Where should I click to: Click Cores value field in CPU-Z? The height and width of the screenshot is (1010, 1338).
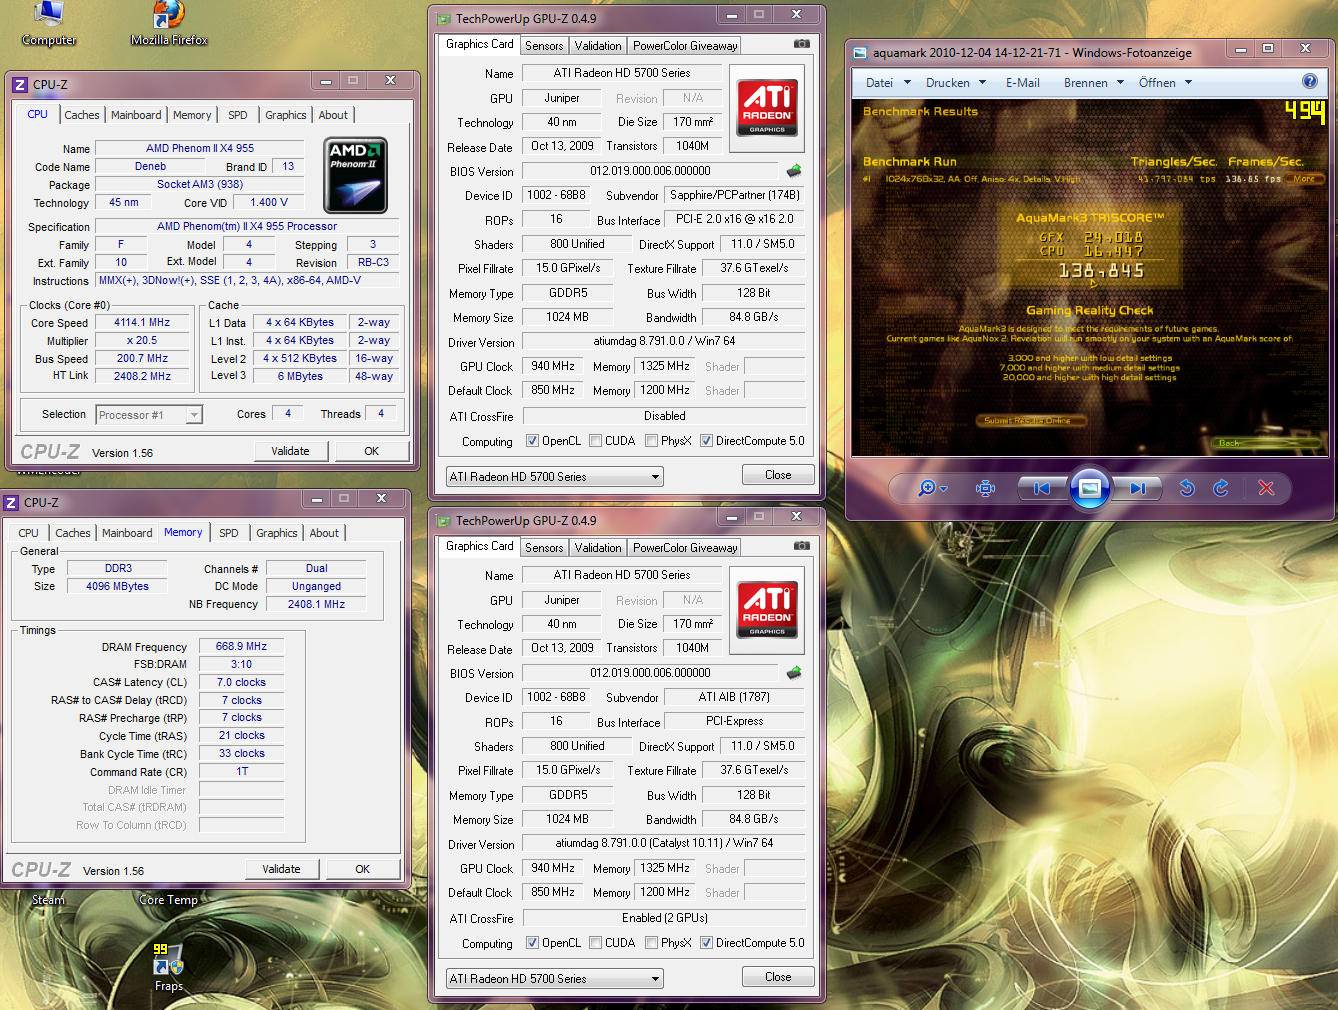coord(288,413)
